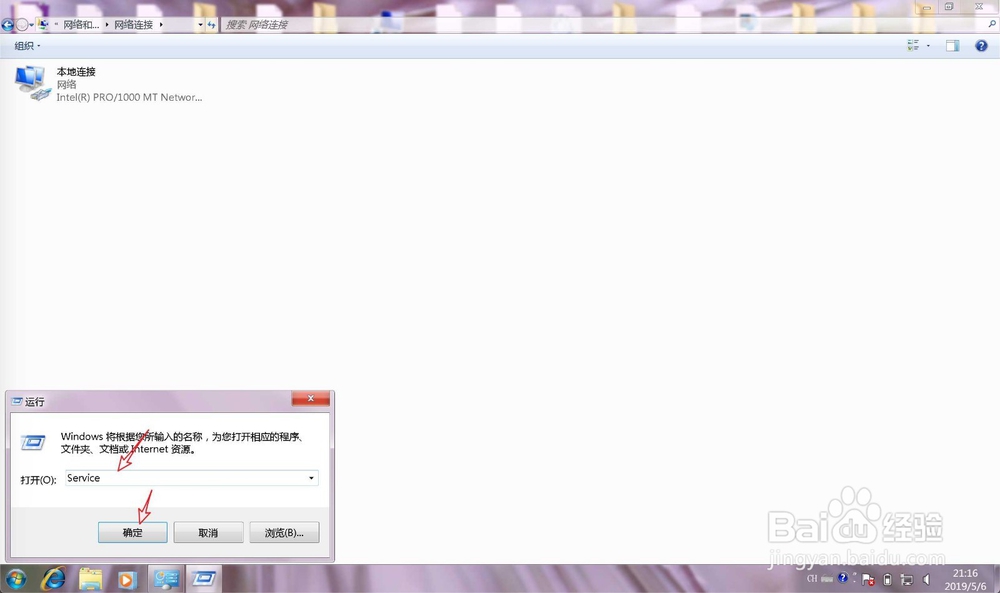Click the Action Center flag icon
This screenshot has width=1000, height=593.
867,579
